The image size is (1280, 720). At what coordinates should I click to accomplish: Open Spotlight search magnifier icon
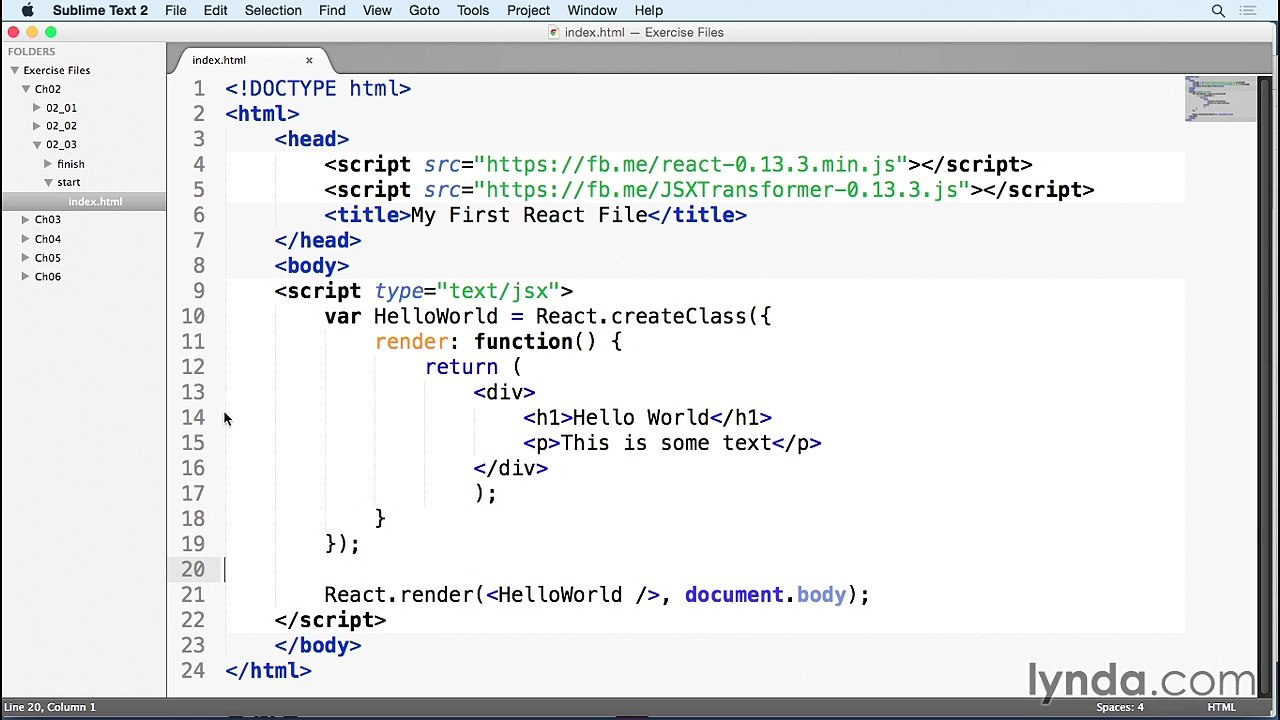pos(1218,10)
